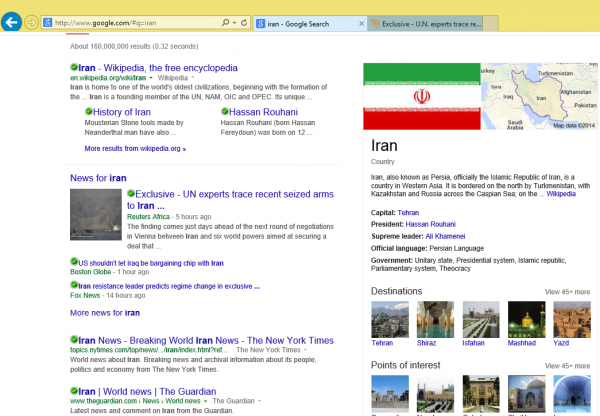600x416 pixels.
Task: Close the iran - Google Search tab
Action: (x=361, y=24)
